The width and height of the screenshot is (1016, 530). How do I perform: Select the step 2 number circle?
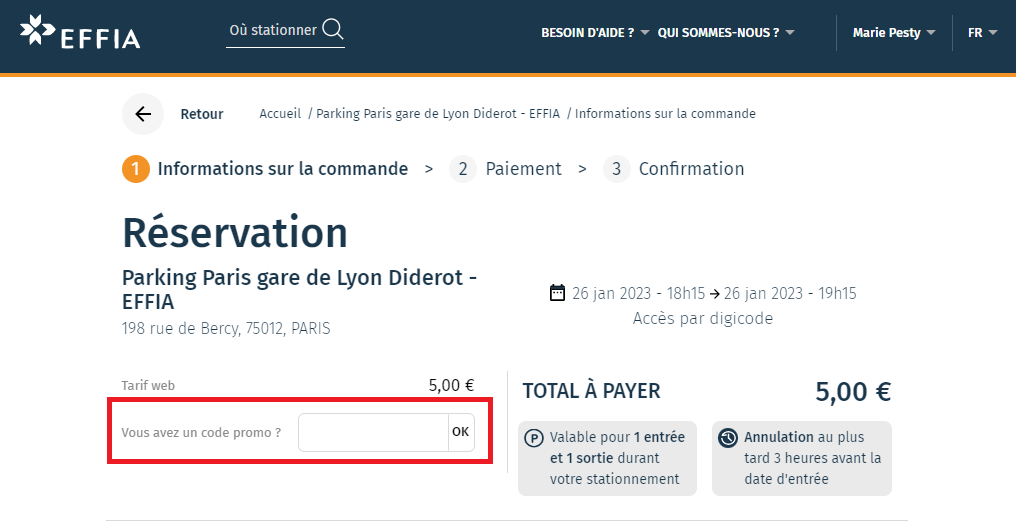tap(462, 169)
